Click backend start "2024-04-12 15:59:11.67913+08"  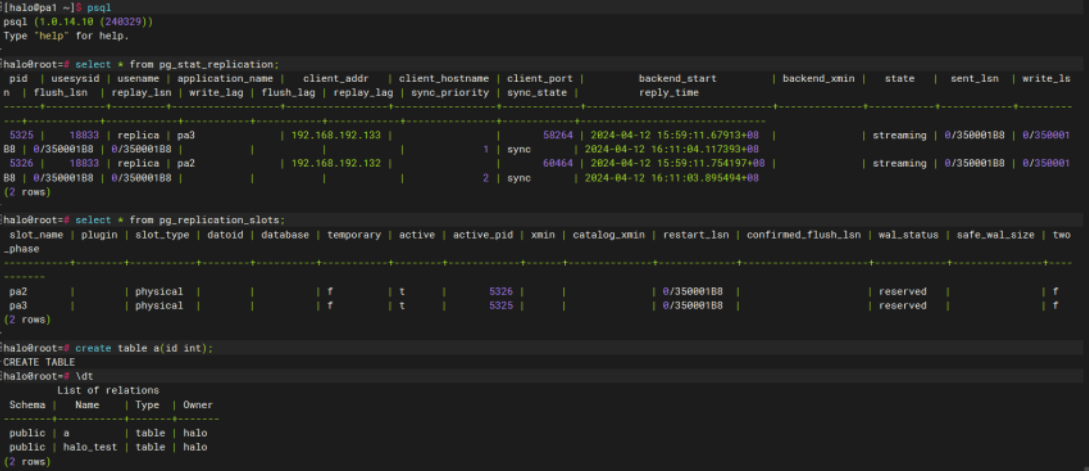pos(672,135)
